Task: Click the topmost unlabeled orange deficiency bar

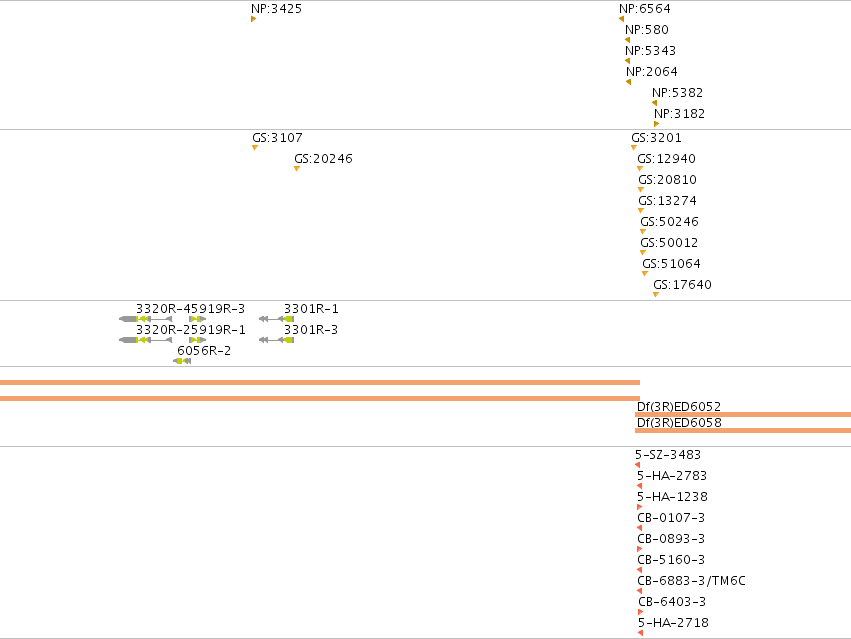Action: coord(320,383)
